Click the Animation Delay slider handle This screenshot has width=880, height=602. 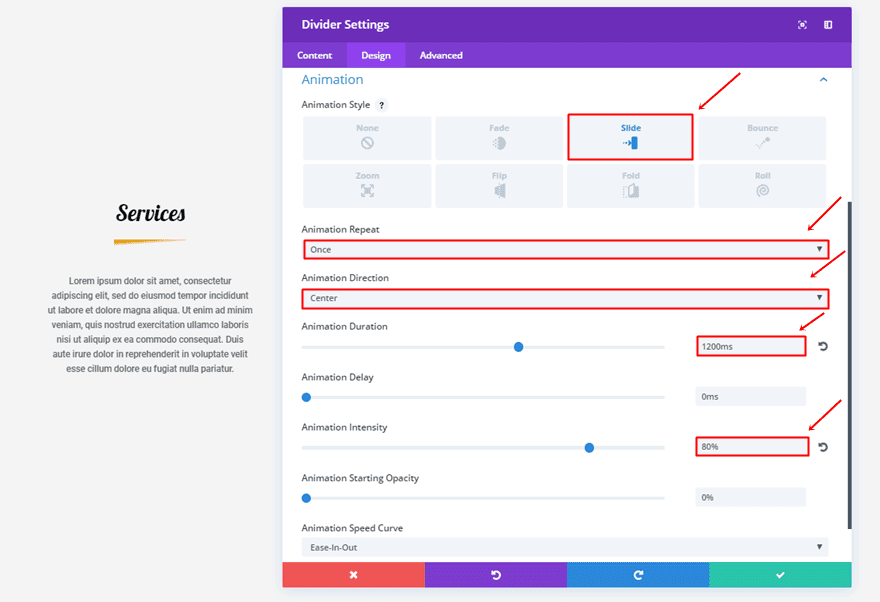click(x=306, y=397)
